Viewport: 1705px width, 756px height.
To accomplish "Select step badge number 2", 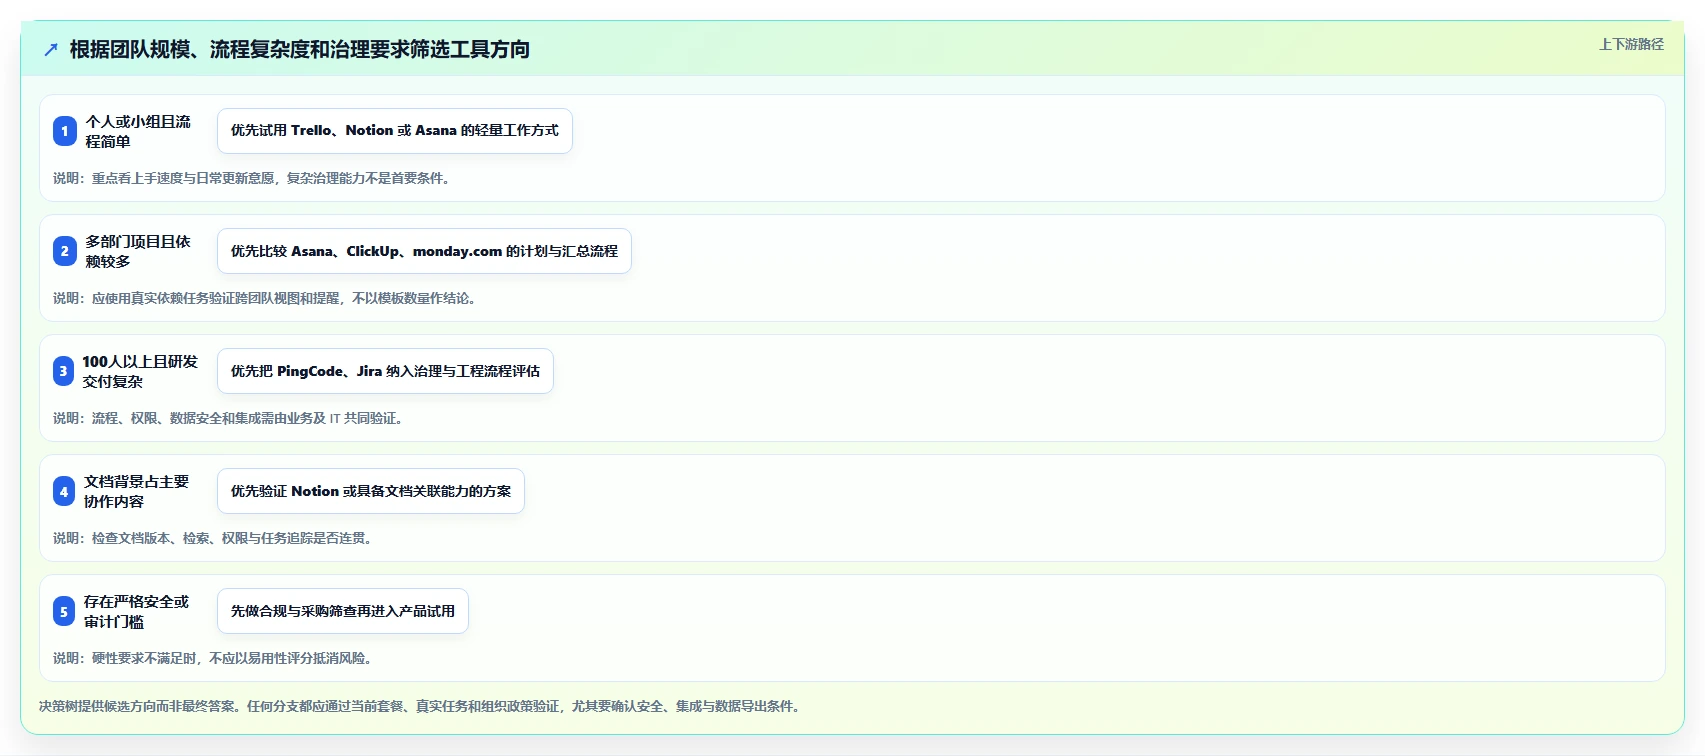I will (65, 251).
